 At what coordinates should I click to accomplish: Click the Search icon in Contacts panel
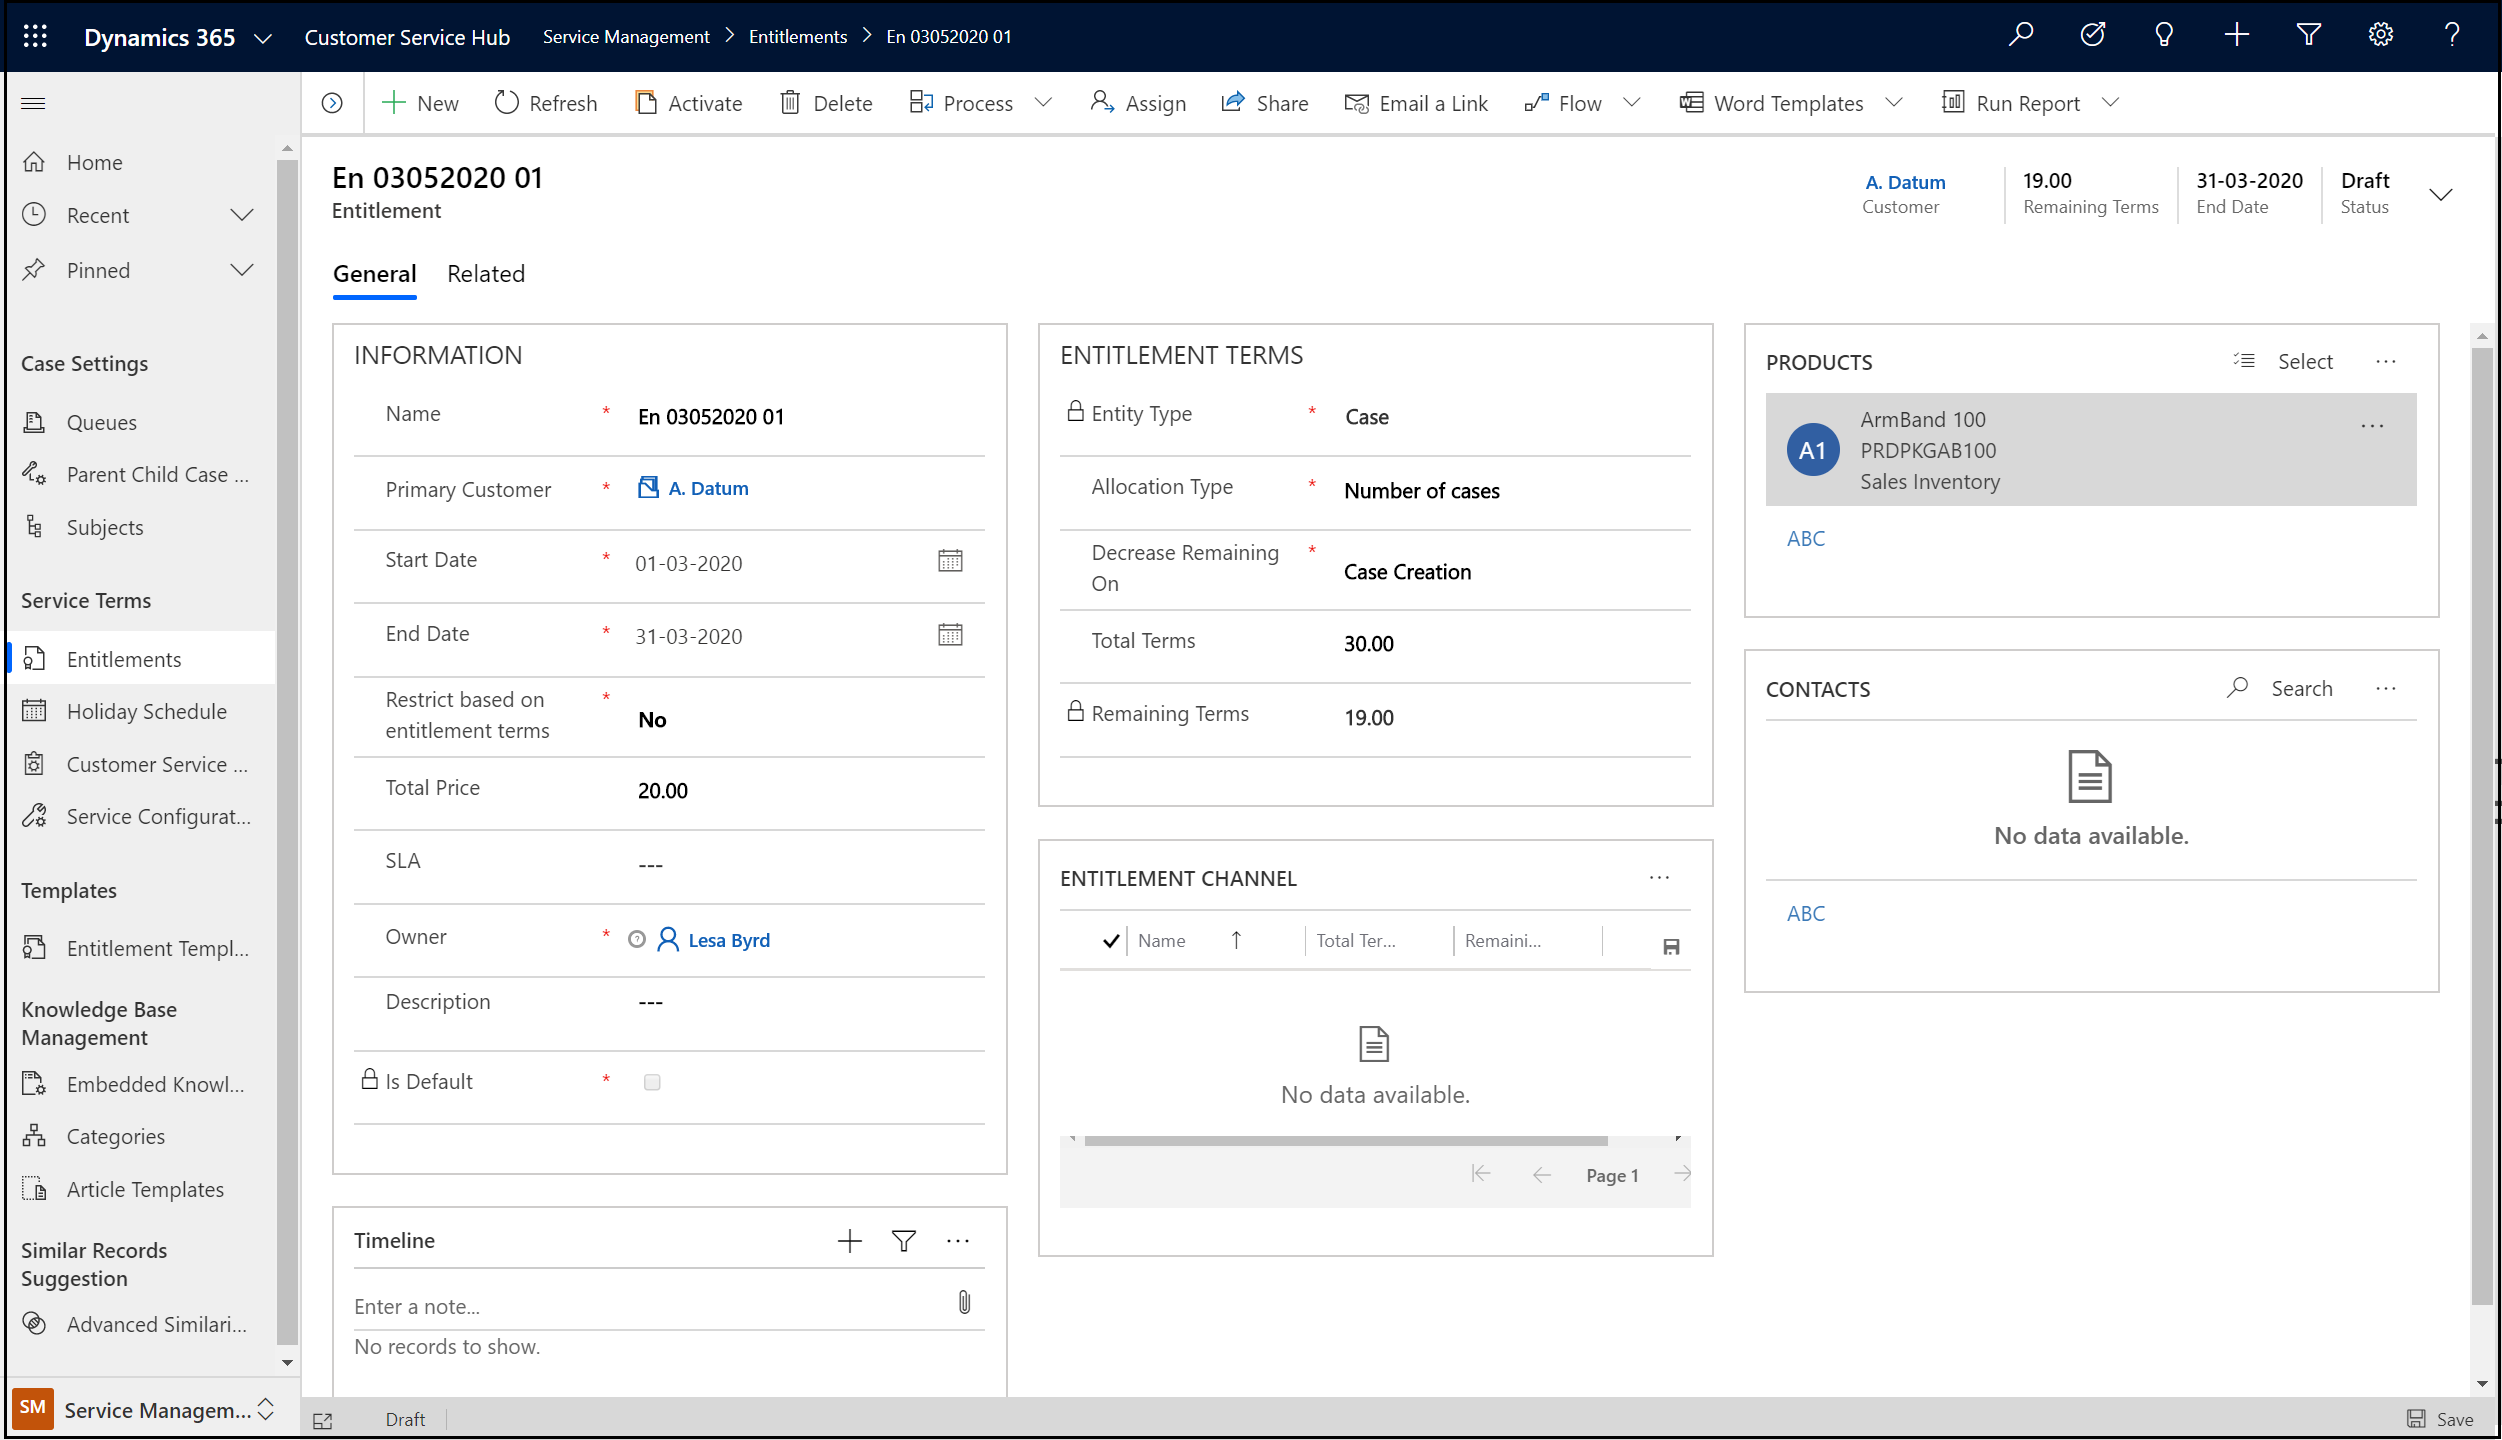point(2239,689)
